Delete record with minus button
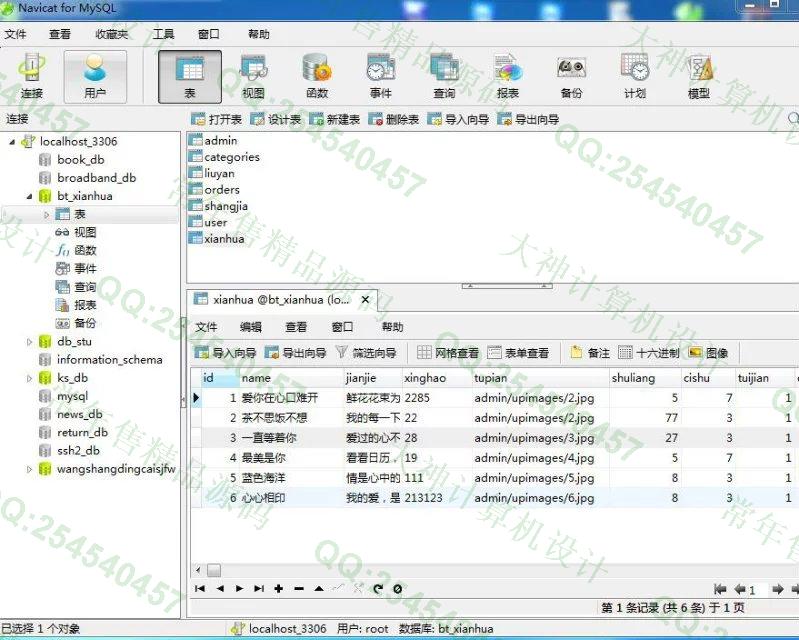Image resolution: width=799 pixels, height=640 pixels. click(x=299, y=589)
